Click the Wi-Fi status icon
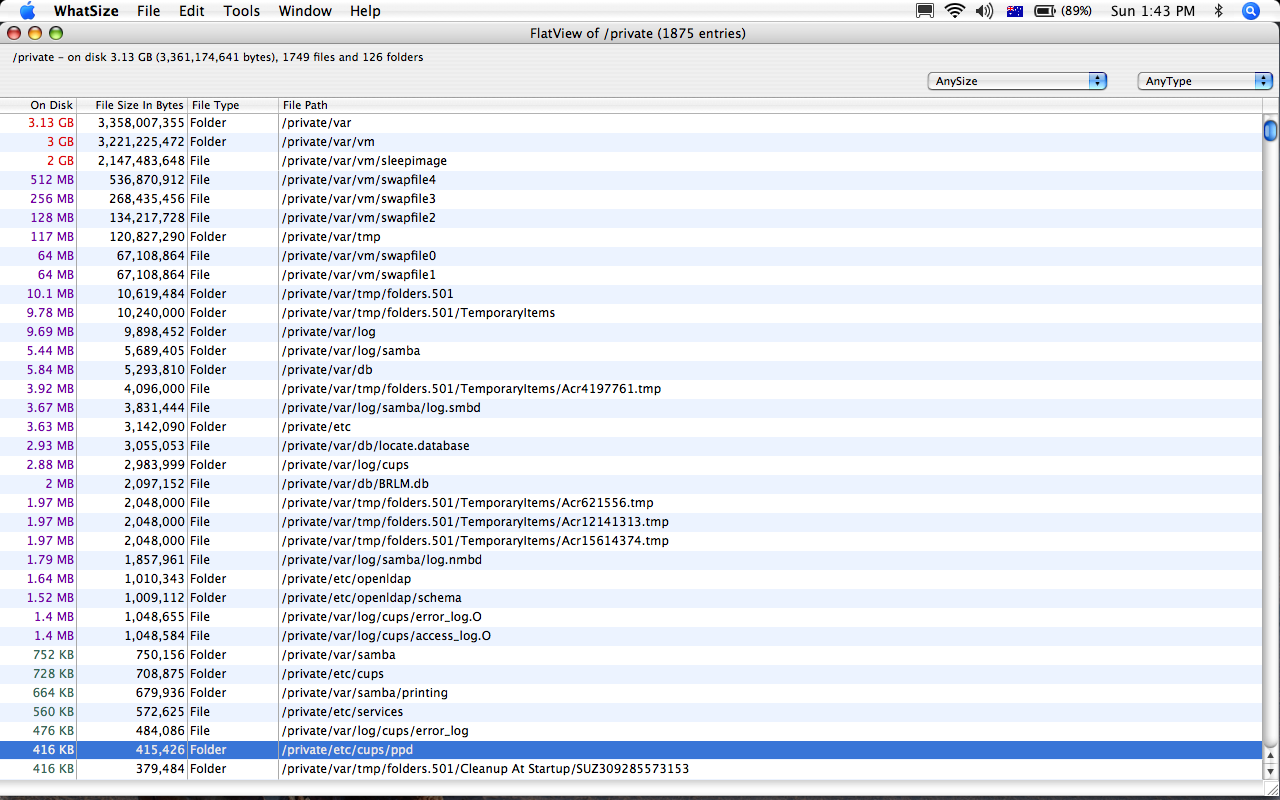The image size is (1280, 800). (x=955, y=11)
